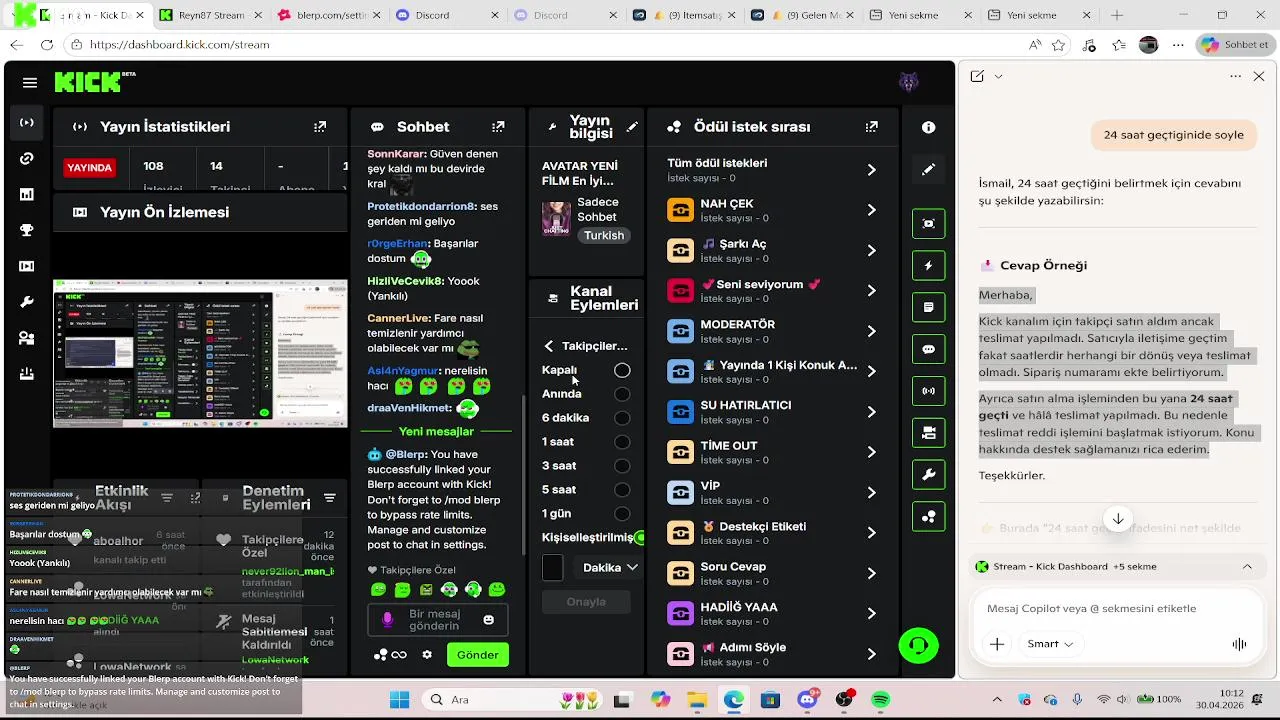Viewport: 1280px width, 720px height.
Task: Click the chat bubble icon on right toolbar
Action: pyautogui.click(x=929, y=349)
